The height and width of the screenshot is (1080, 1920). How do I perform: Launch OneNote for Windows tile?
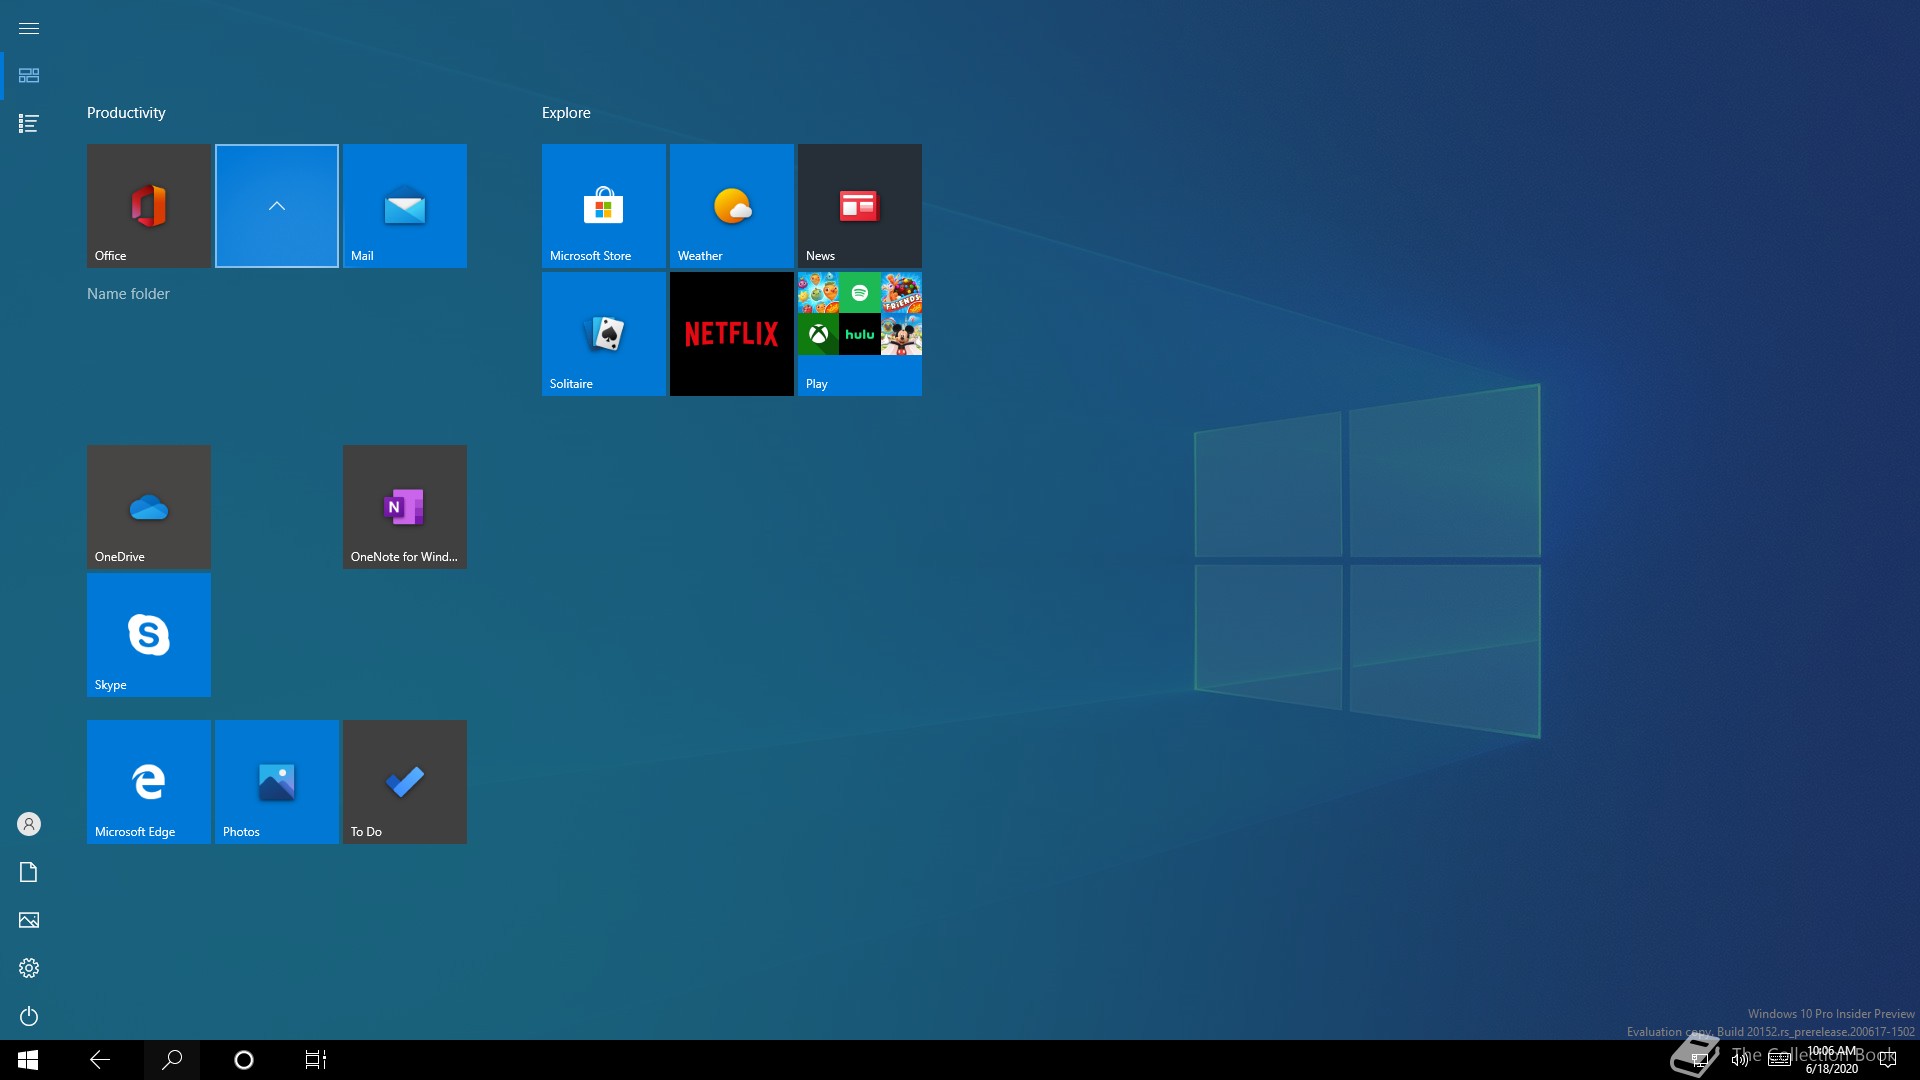[x=405, y=507]
